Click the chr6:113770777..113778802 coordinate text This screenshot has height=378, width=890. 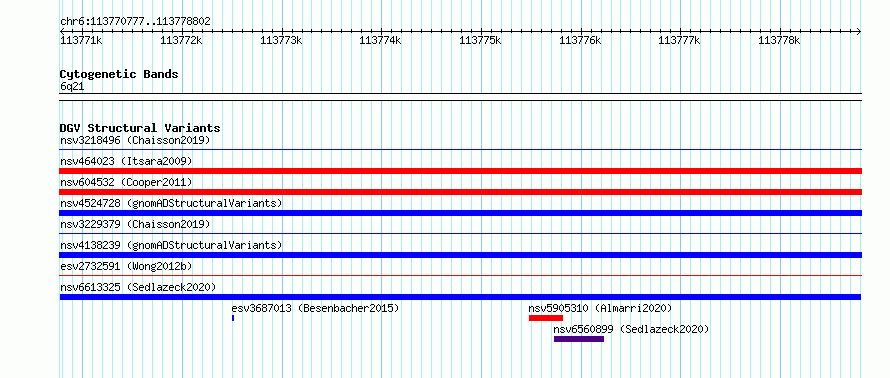[x=136, y=22]
